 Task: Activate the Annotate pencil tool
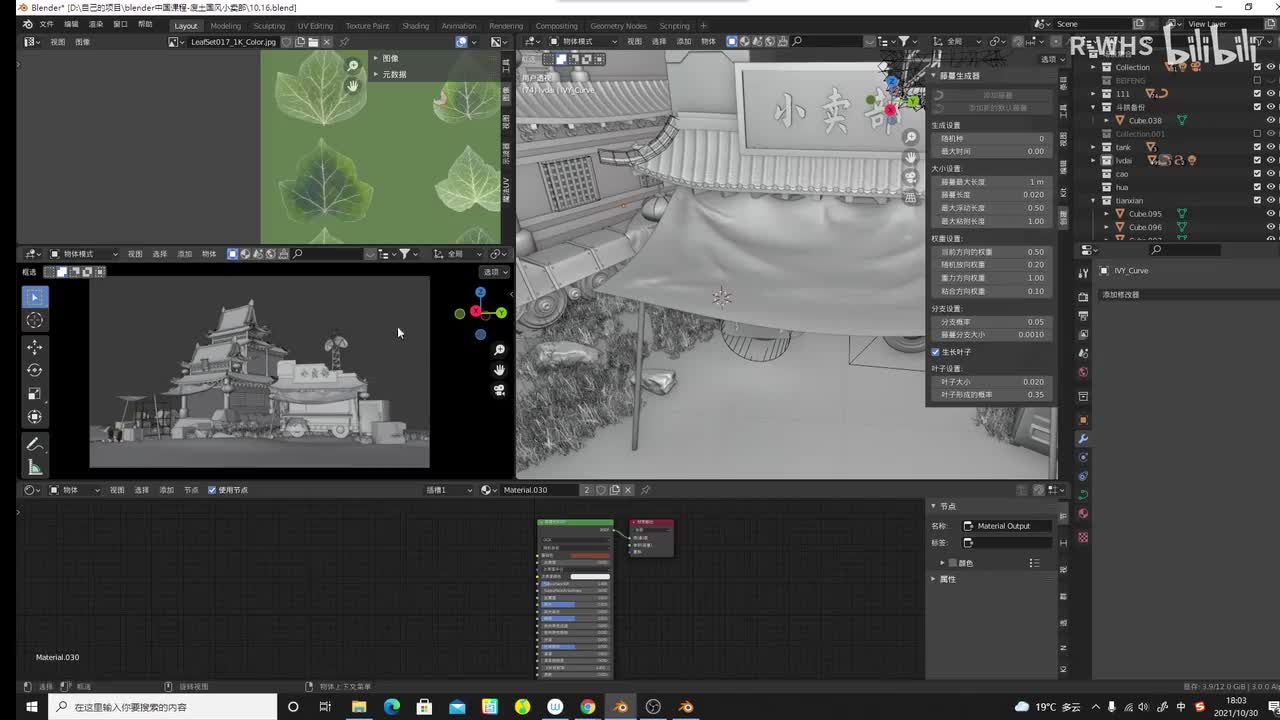(x=34, y=444)
